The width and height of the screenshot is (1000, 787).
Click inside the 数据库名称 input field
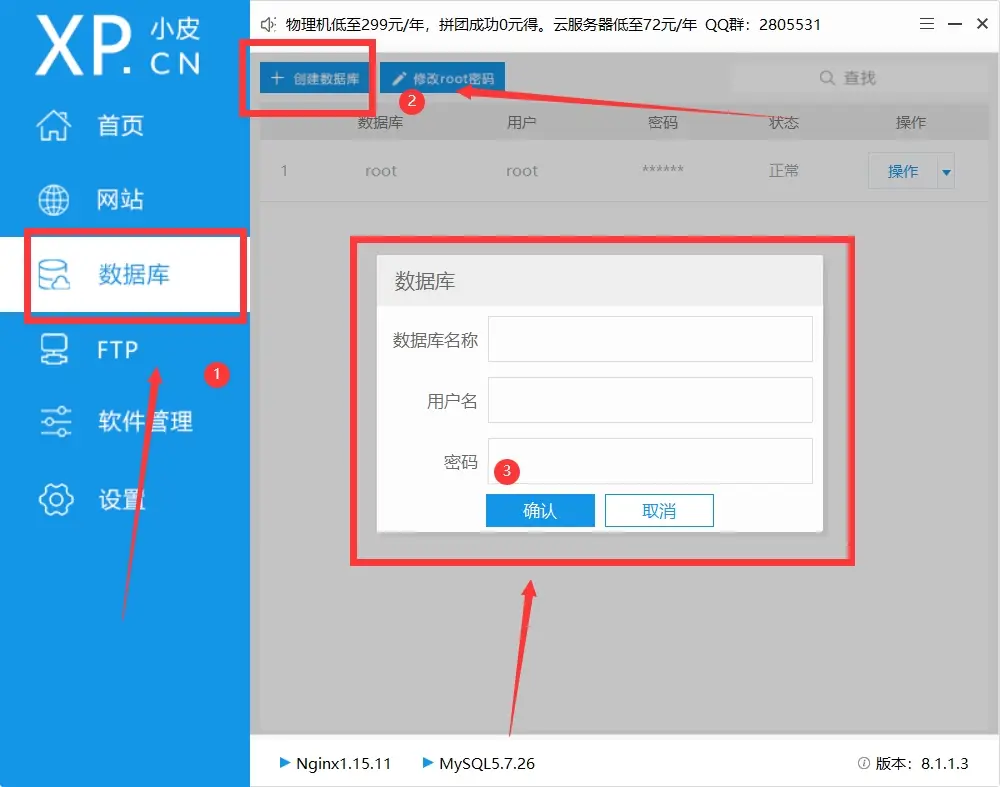pyautogui.click(x=650, y=339)
